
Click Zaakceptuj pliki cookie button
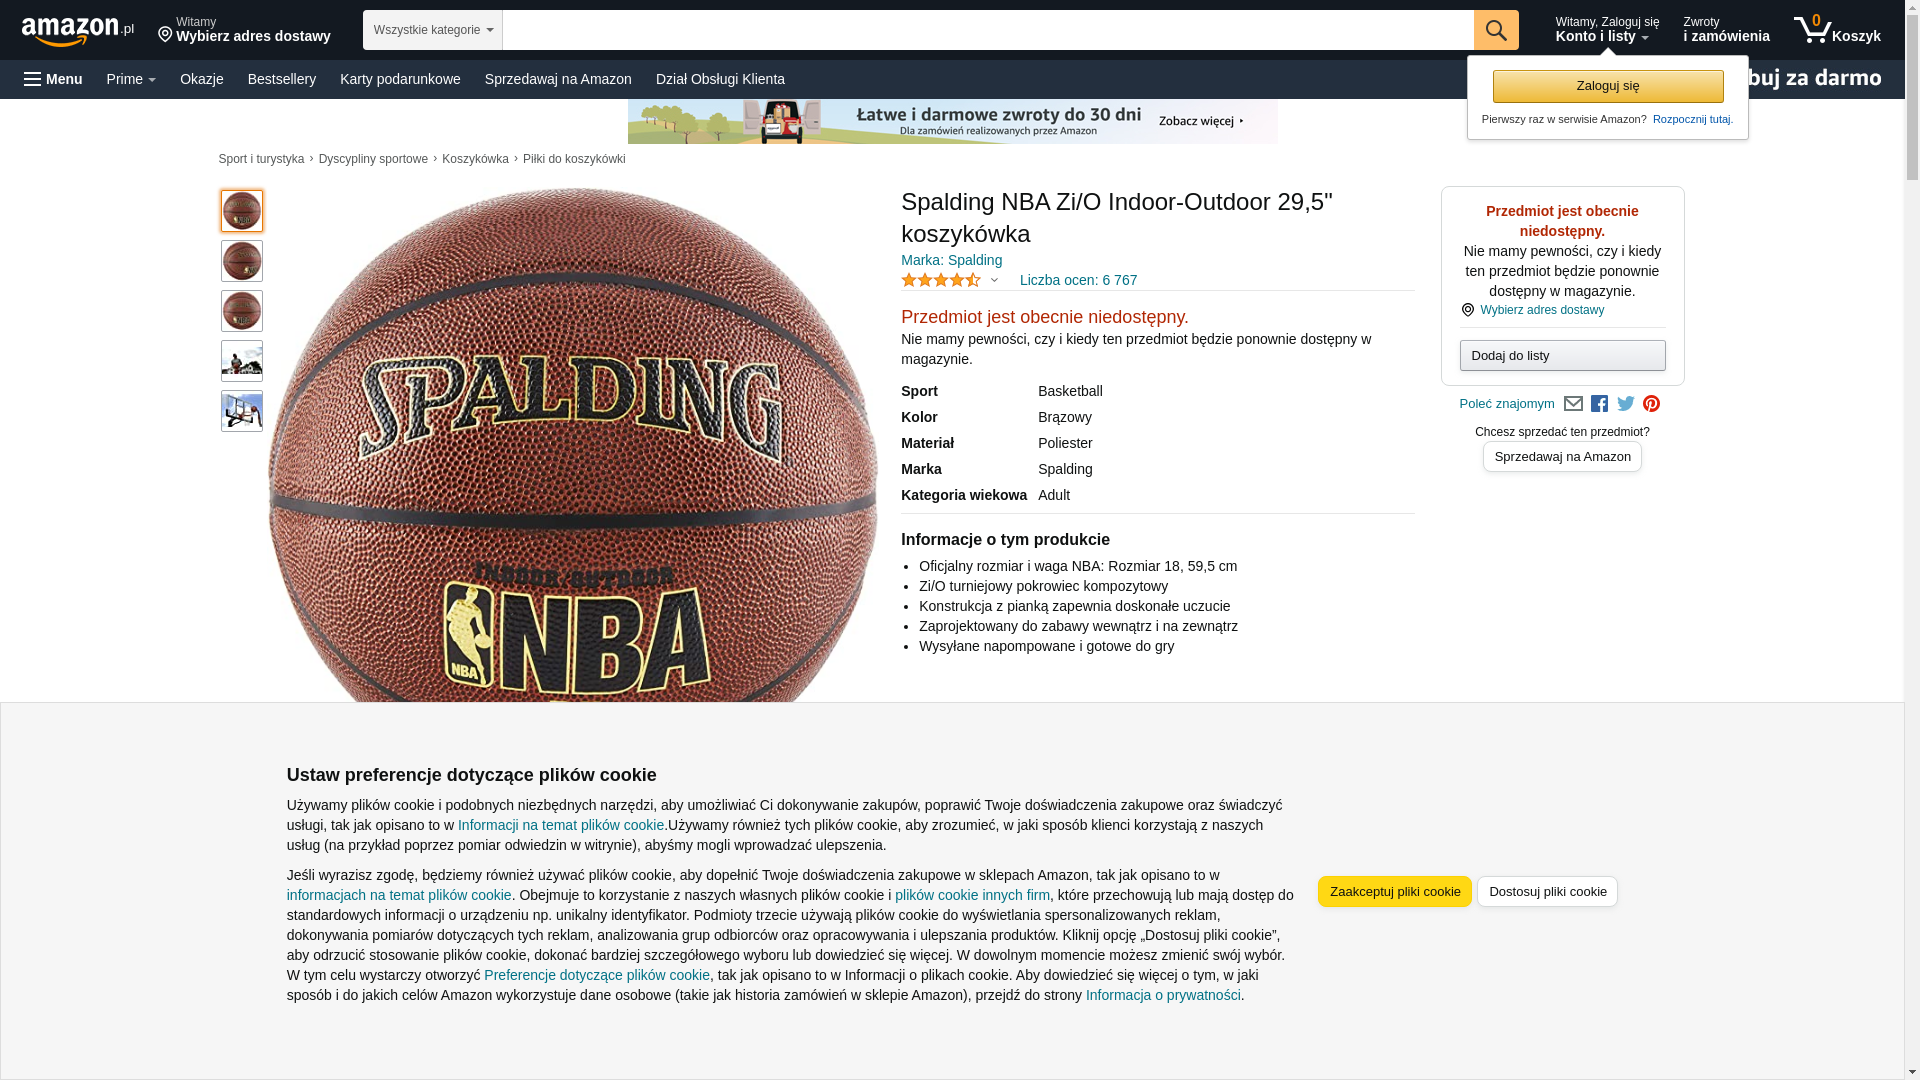click(x=1394, y=892)
